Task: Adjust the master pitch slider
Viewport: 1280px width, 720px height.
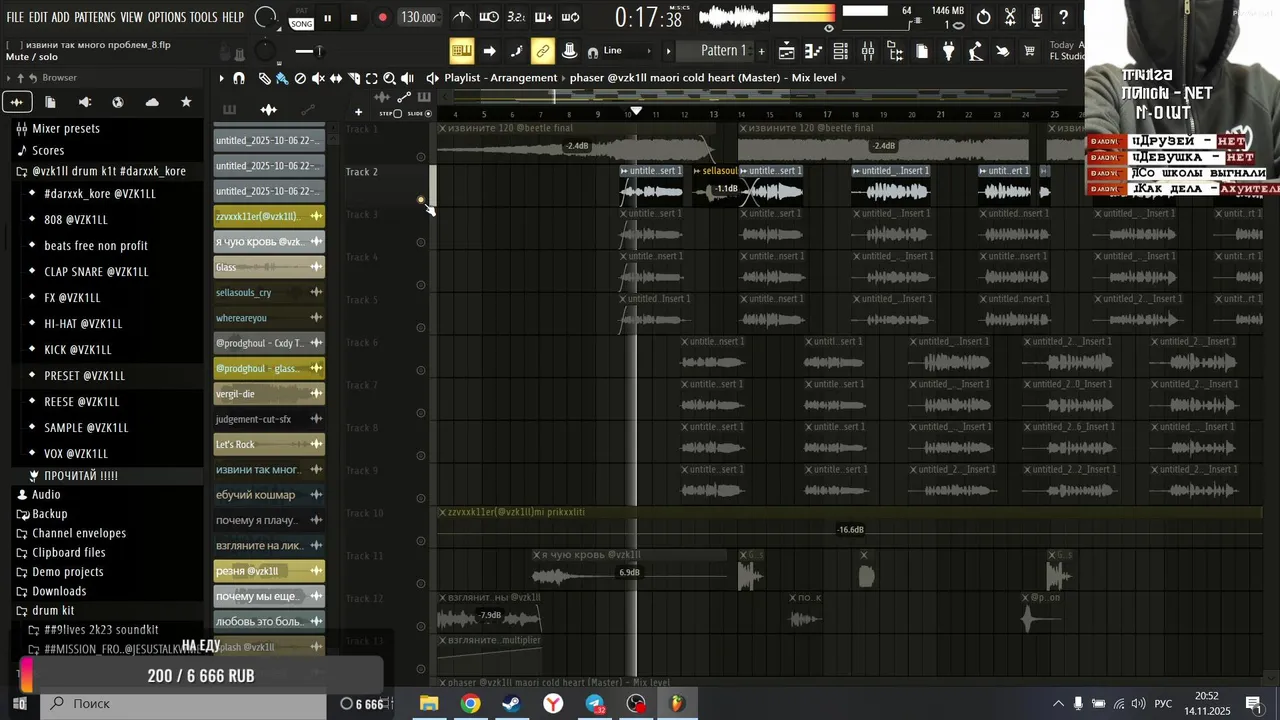Action: [310, 51]
